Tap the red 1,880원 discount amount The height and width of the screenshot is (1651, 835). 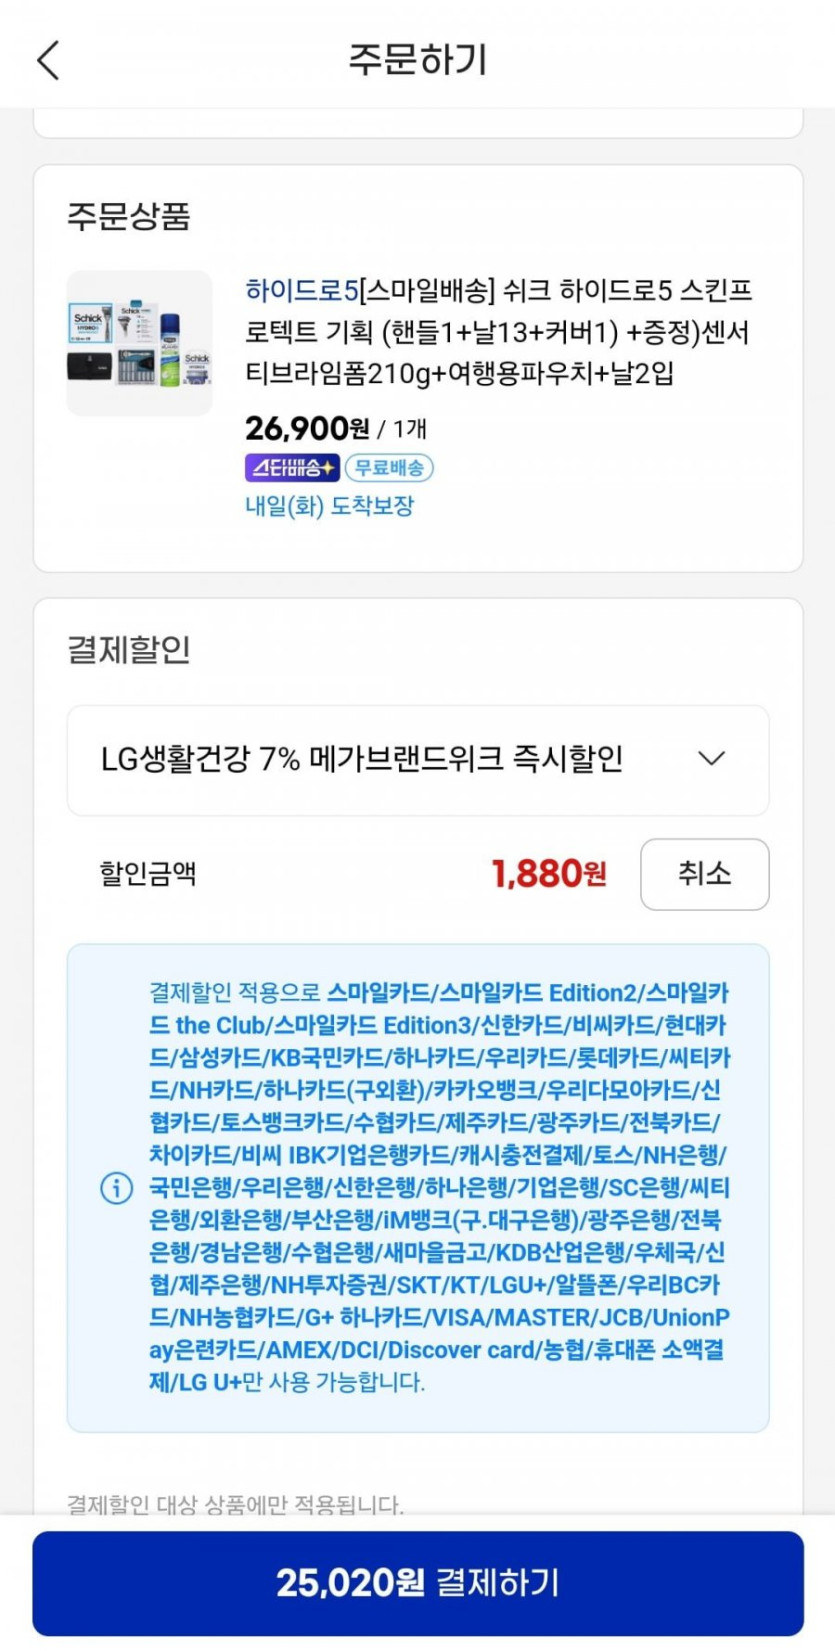coord(548,874)
